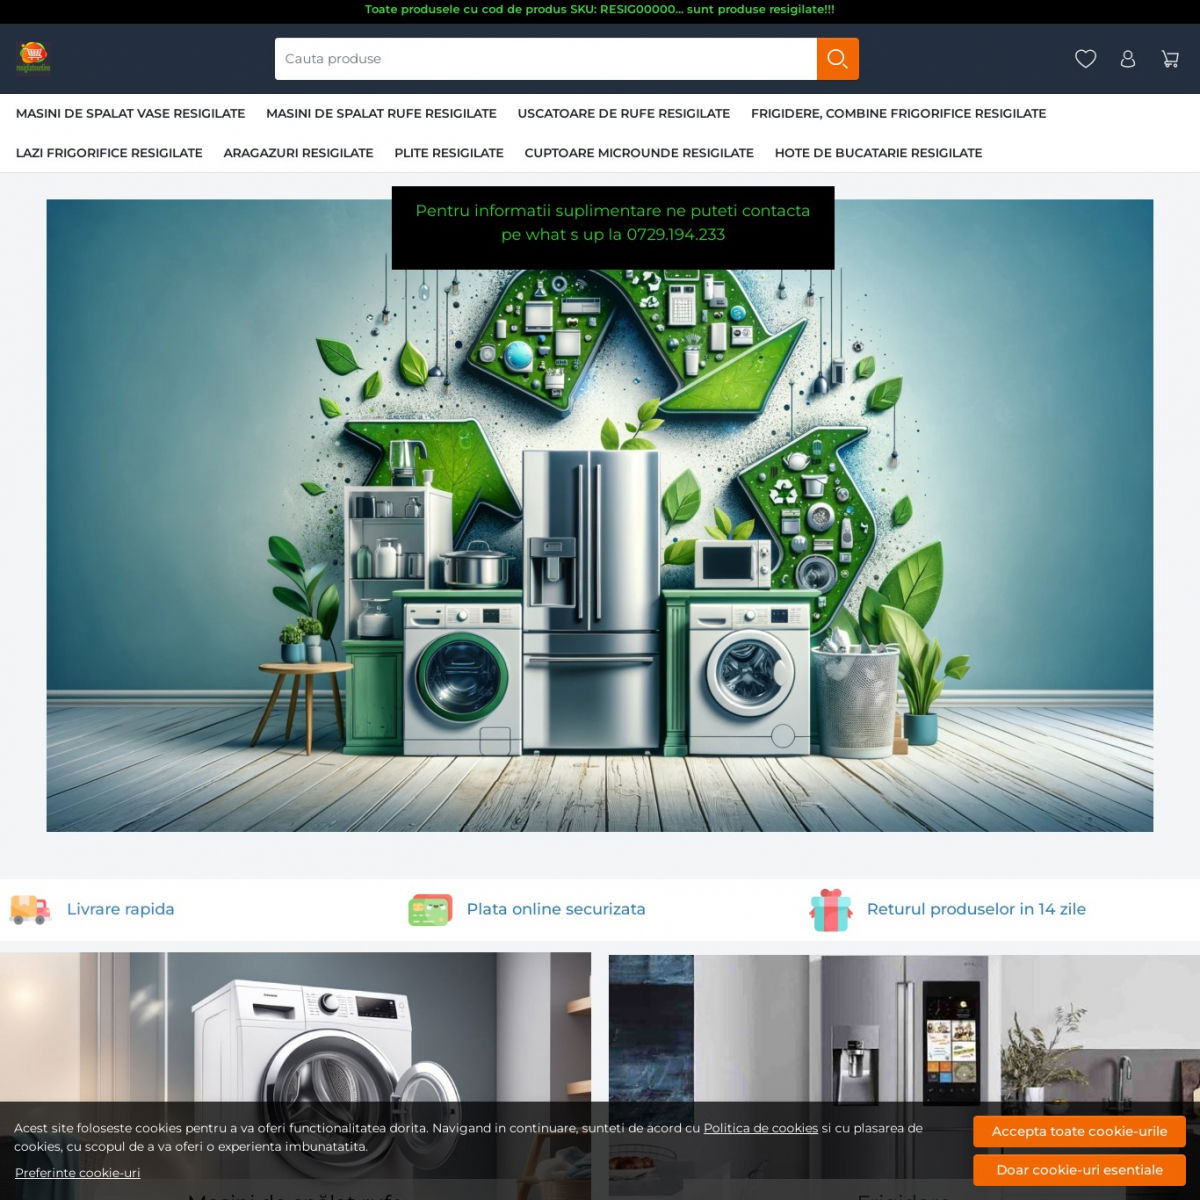Open Lazi frigorifice resigilate menu
1200x1200 pixels.
click(x=109, y=153)
